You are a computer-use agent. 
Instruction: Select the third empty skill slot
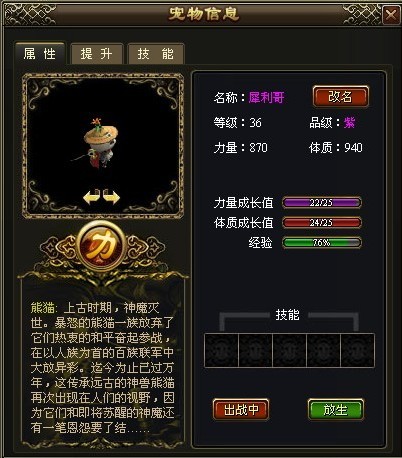tap(289, 350)
